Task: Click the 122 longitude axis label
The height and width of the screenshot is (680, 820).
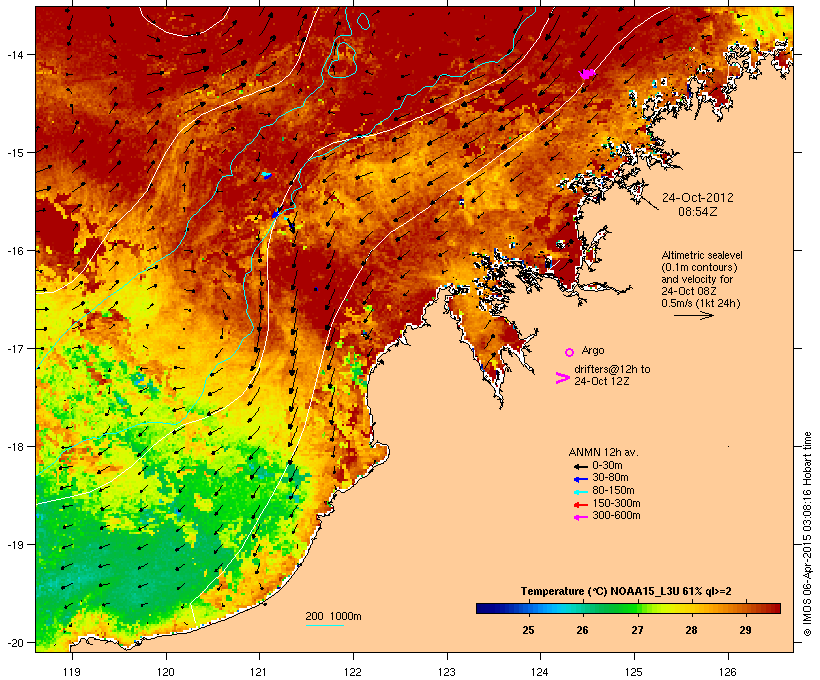Action: tap(353, 672)
